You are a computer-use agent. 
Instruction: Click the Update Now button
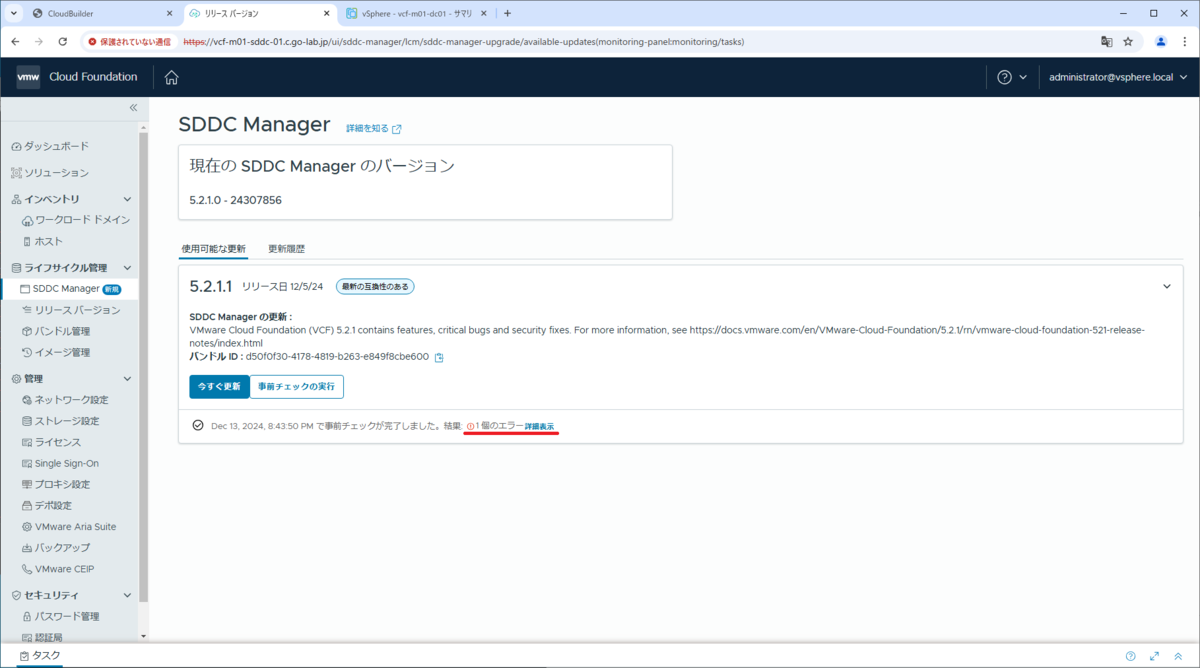(x=219, y=386)
